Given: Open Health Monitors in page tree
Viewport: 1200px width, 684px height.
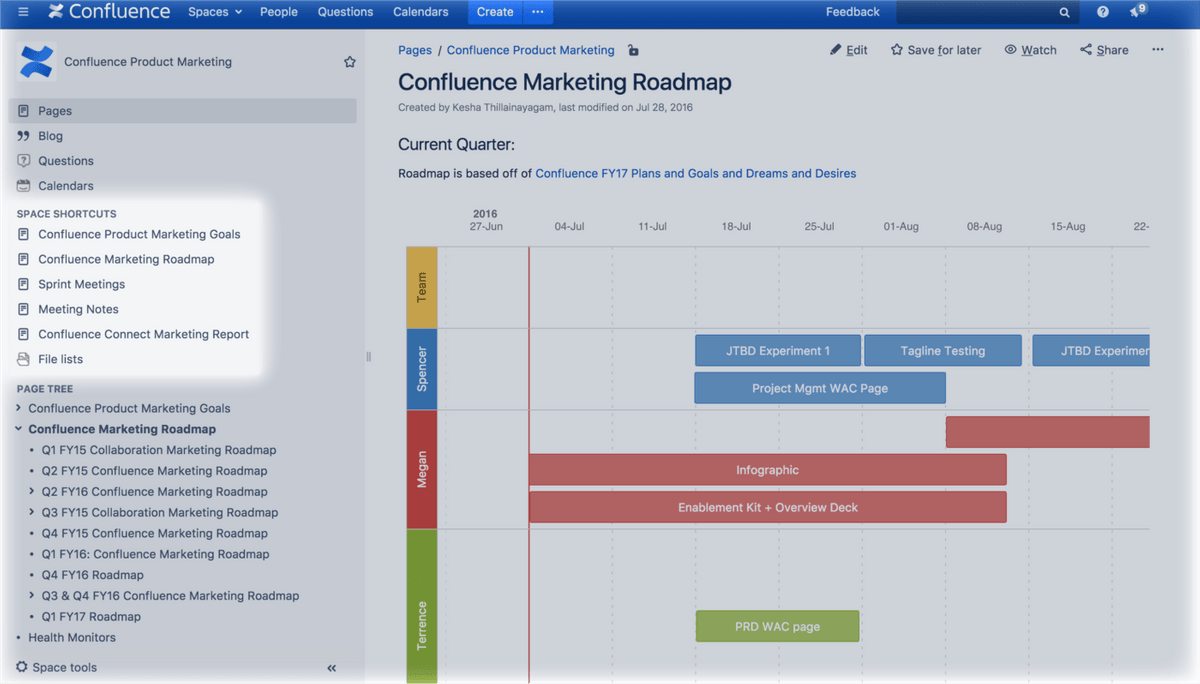Looking at the screenshot, I should pyautogui.click(x=72, y=638).
